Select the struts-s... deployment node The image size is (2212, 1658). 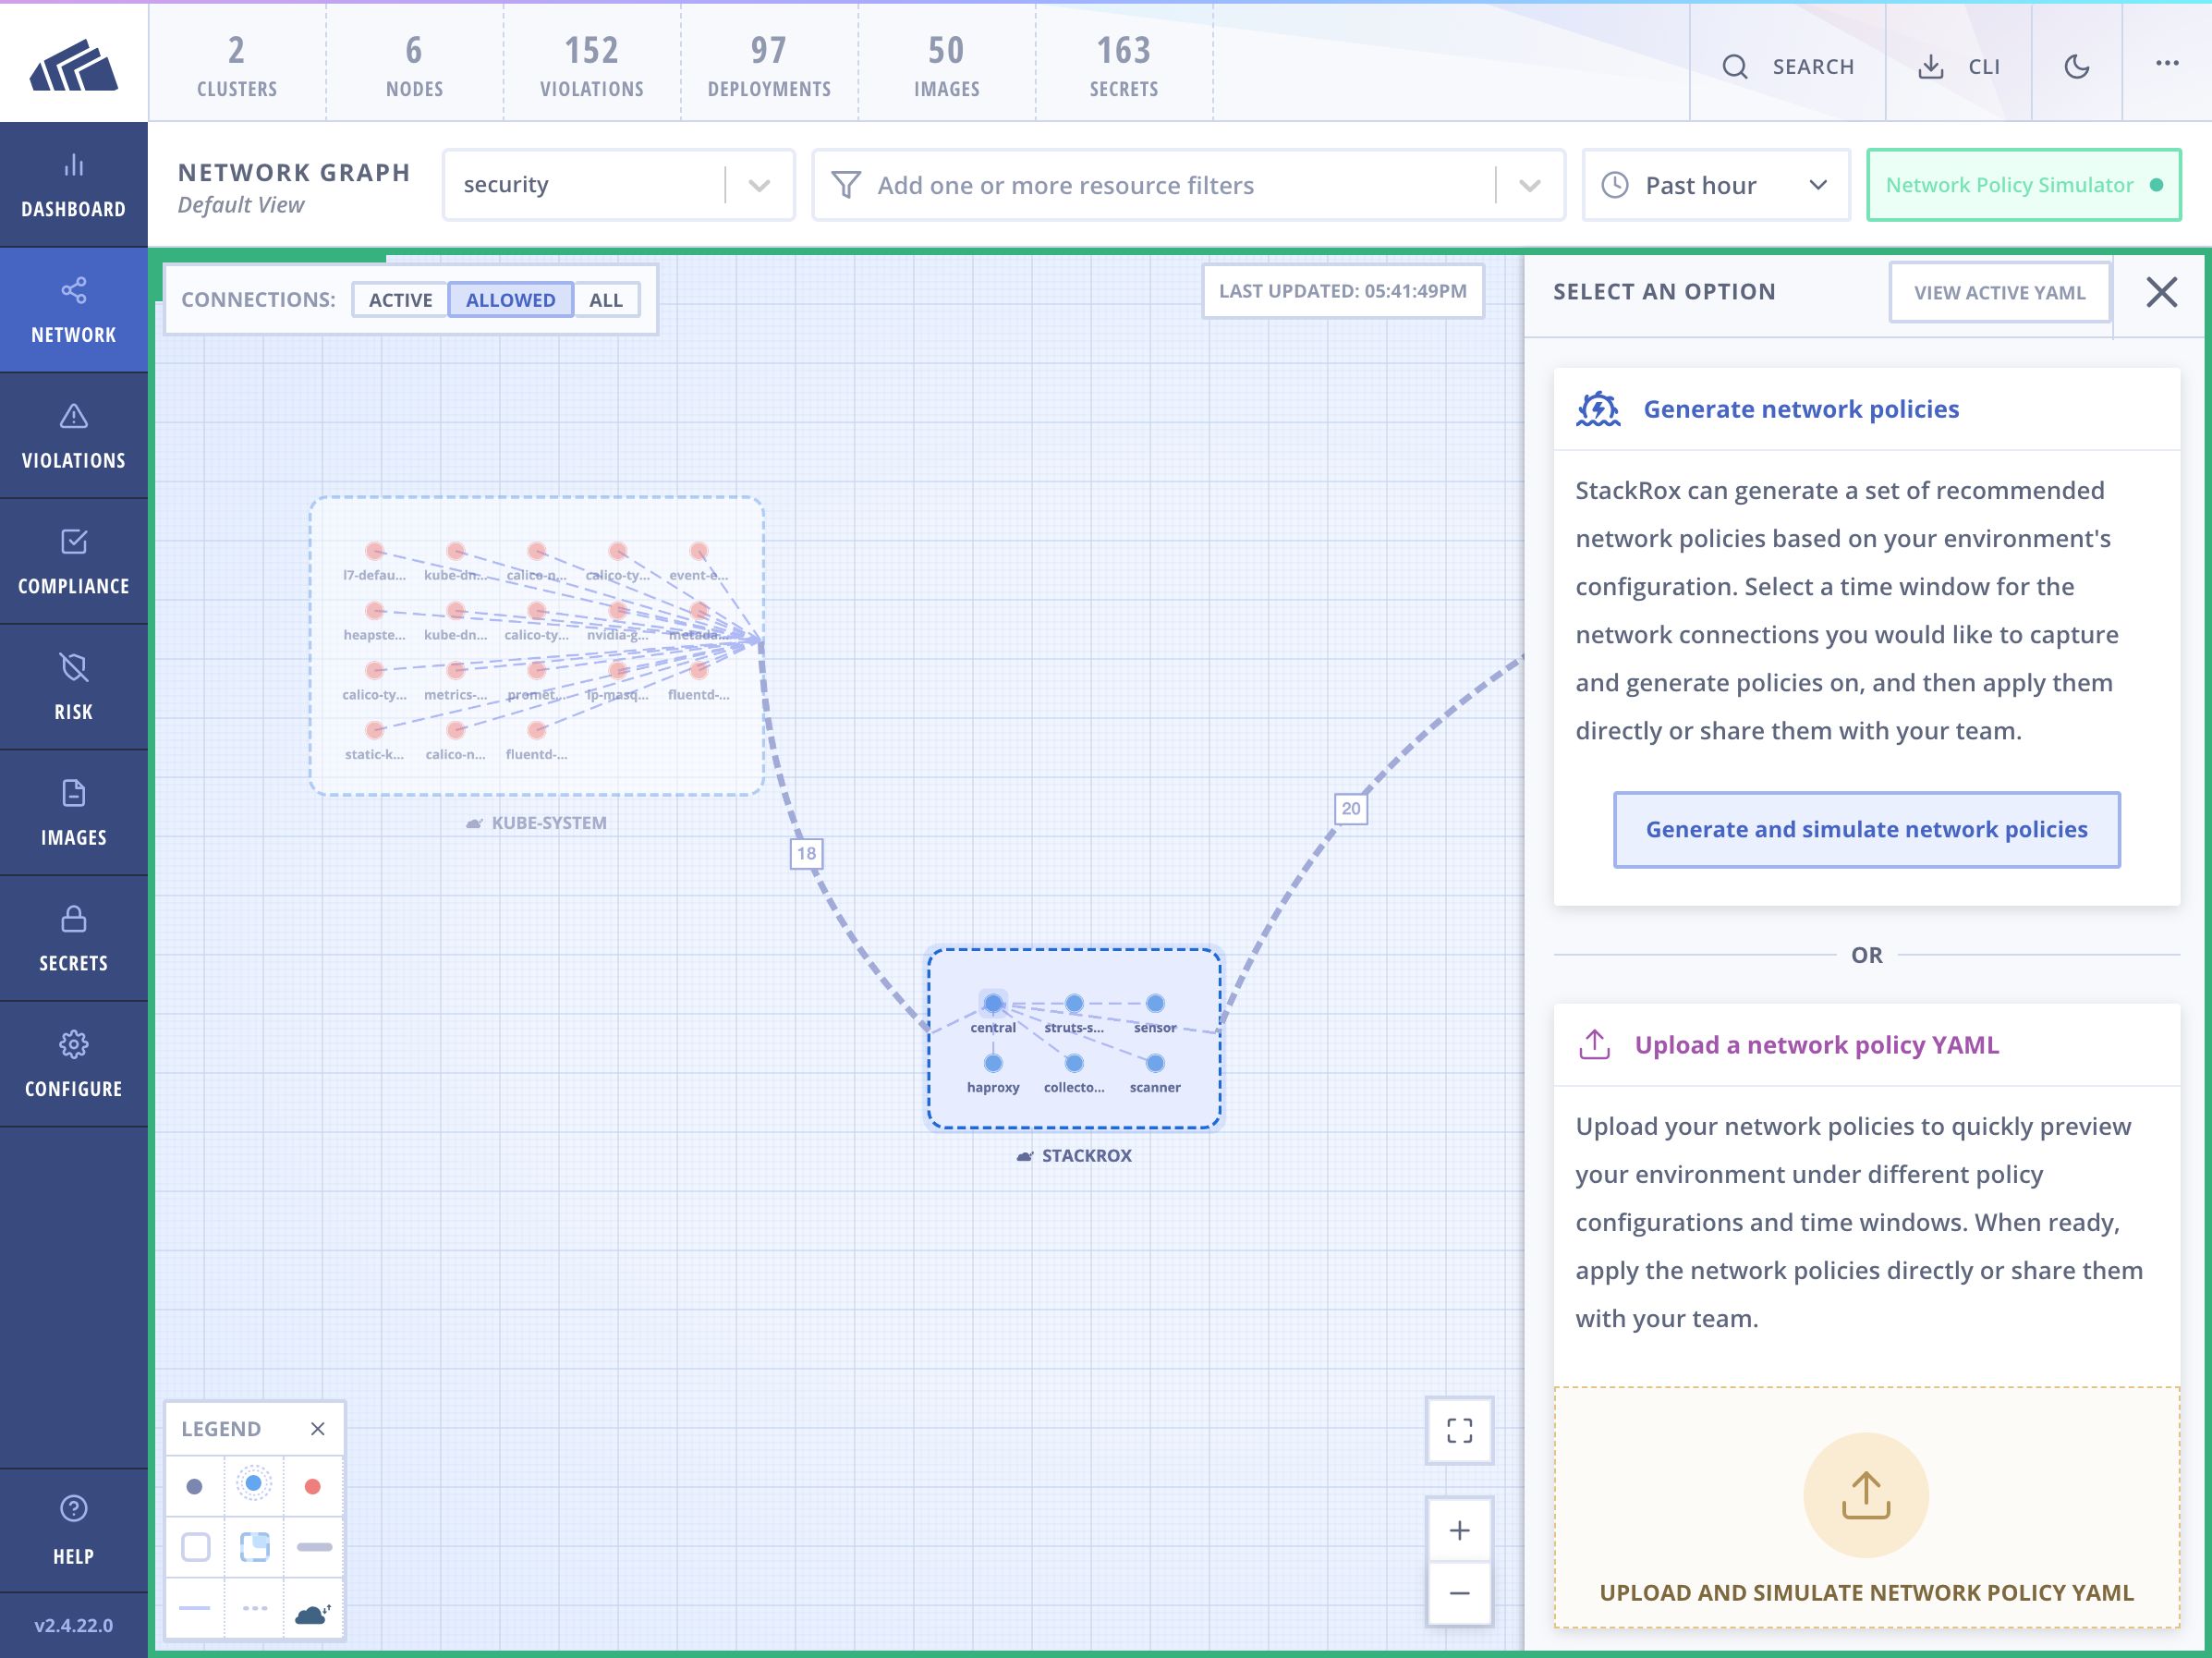pyautogui.click(x=1073, y=1003)
